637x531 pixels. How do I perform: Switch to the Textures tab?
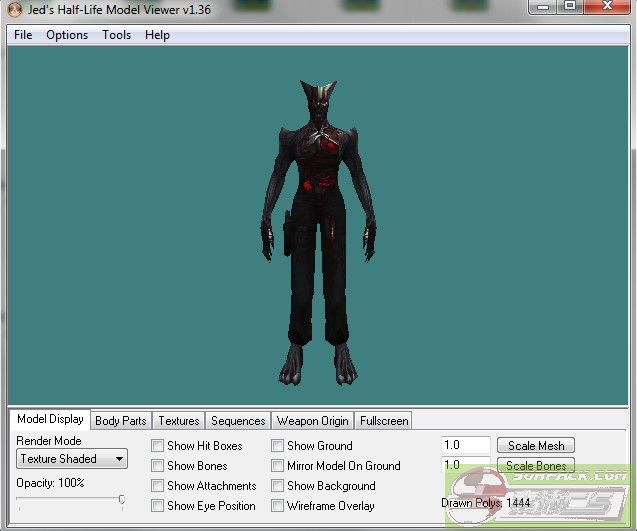179,421
